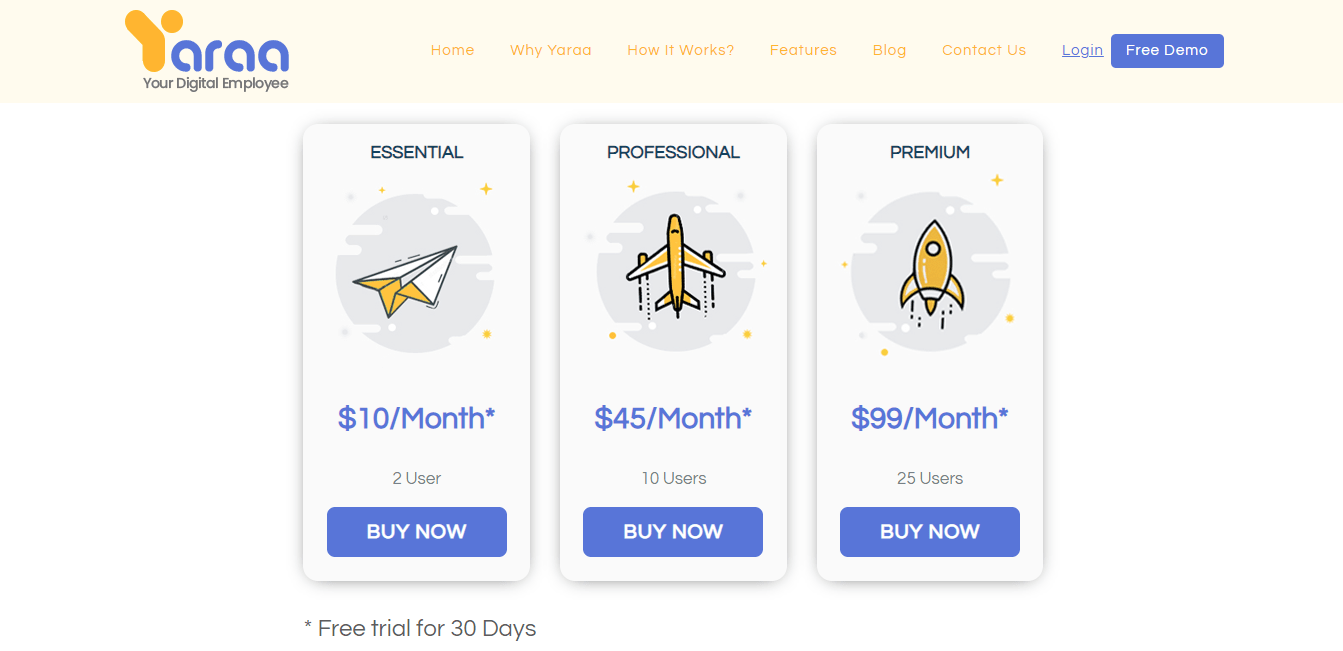This screenshot has height=651, width=1343.
Task: Click the $10/Month price text
Action: [417, 418]
